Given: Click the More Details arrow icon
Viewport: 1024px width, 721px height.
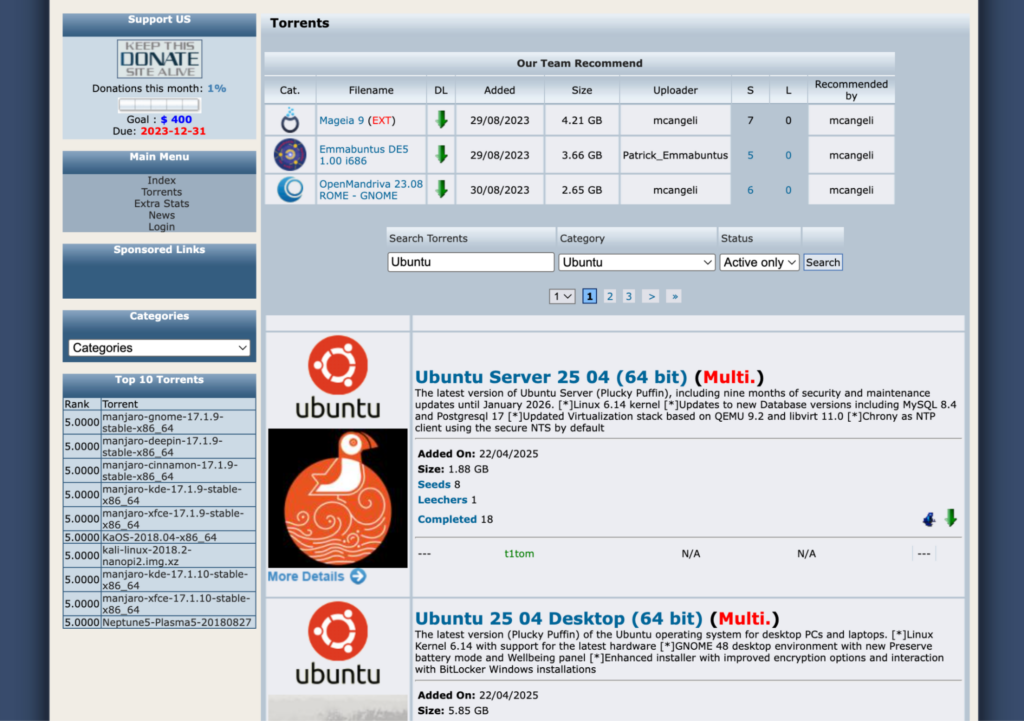Looking at the screenshot, I should click(x=358, y=577).
